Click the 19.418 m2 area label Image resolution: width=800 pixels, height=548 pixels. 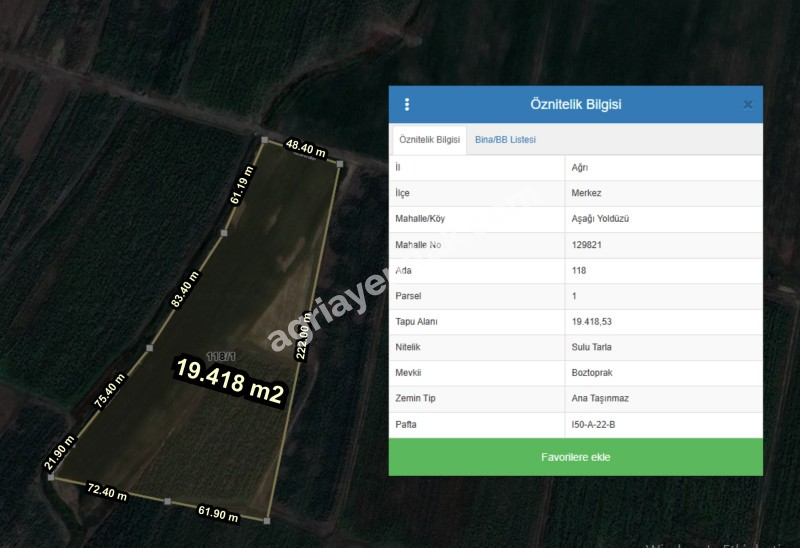point(231,381)
